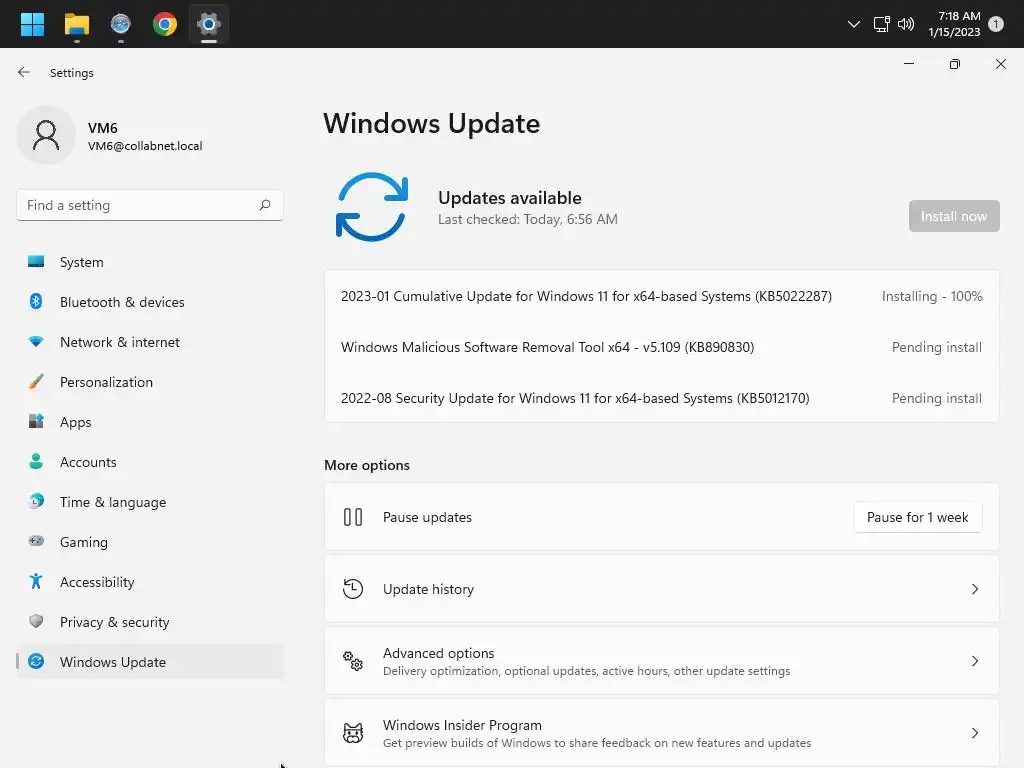Click the System monitor icon
This screenshot has height=768, width=1024.
[x=36, y=261]
